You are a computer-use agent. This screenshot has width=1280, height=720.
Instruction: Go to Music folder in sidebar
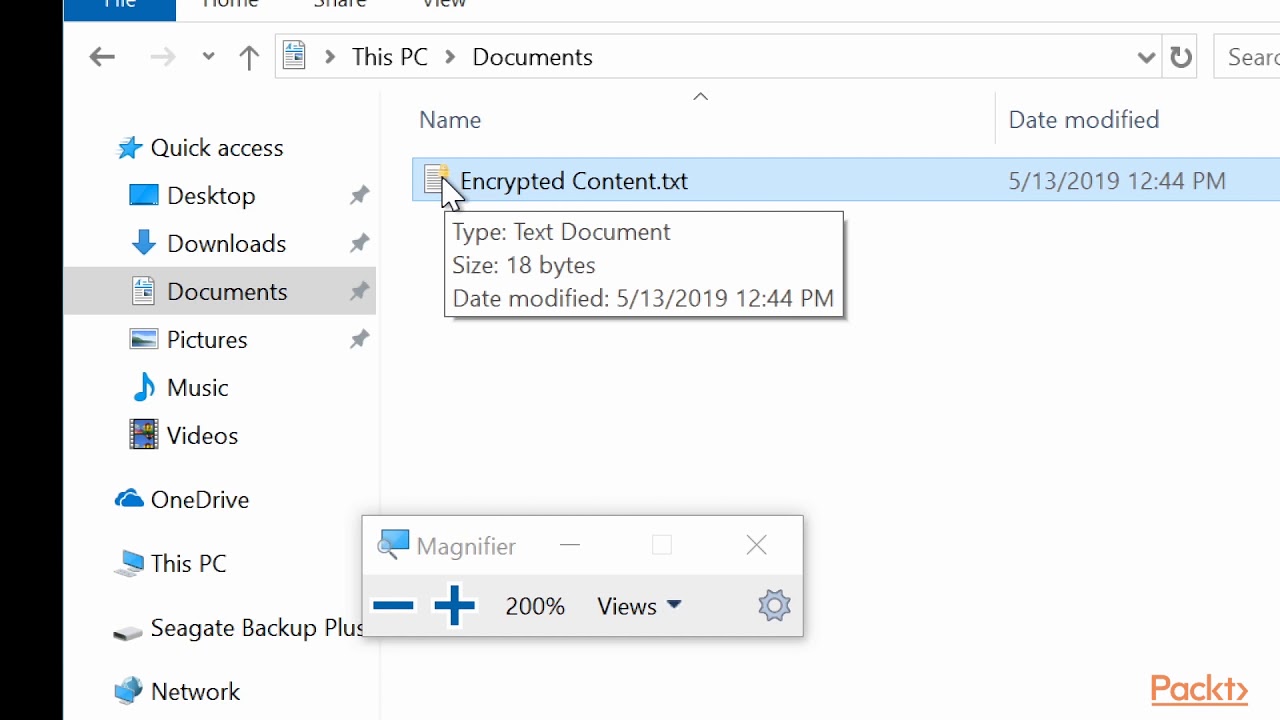coord(197,388)
